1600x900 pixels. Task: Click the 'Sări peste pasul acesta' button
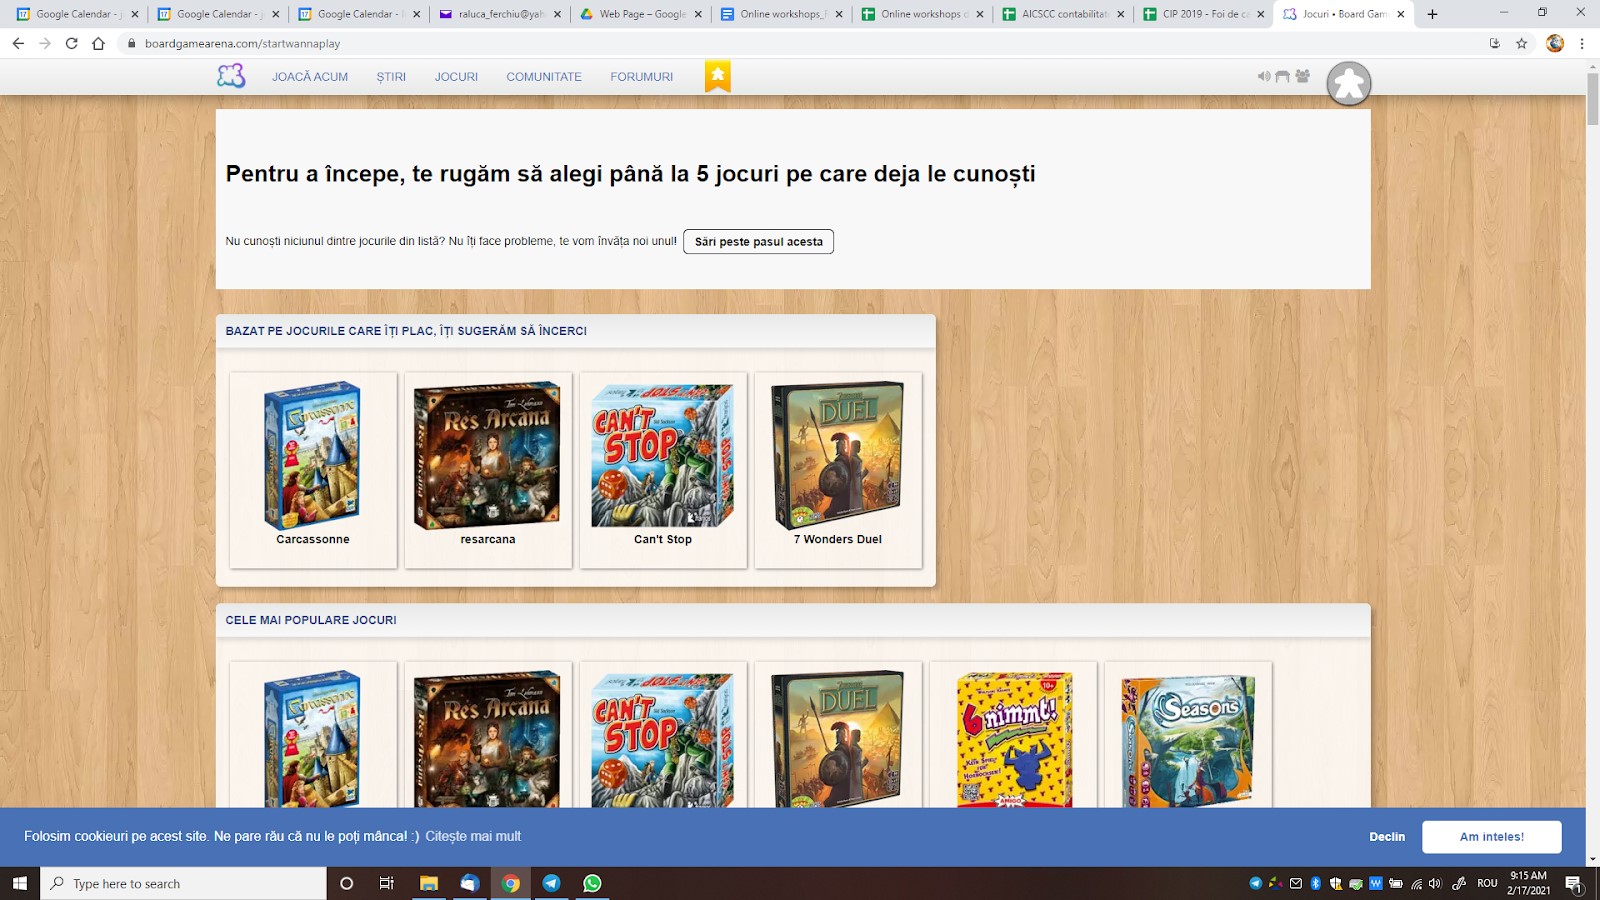point(758,242)
